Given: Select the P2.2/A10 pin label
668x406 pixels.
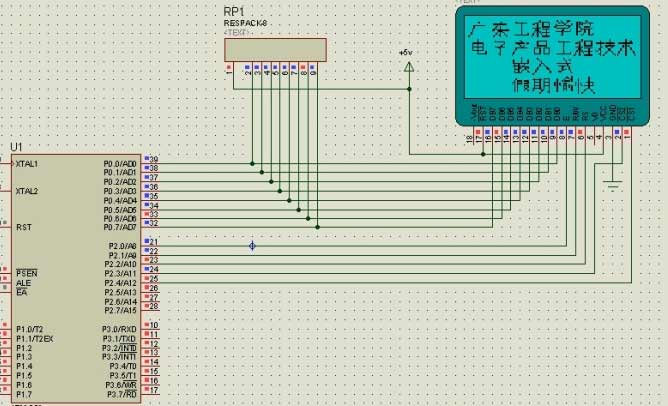Looking at the screenshot, I should click(121, 264).
